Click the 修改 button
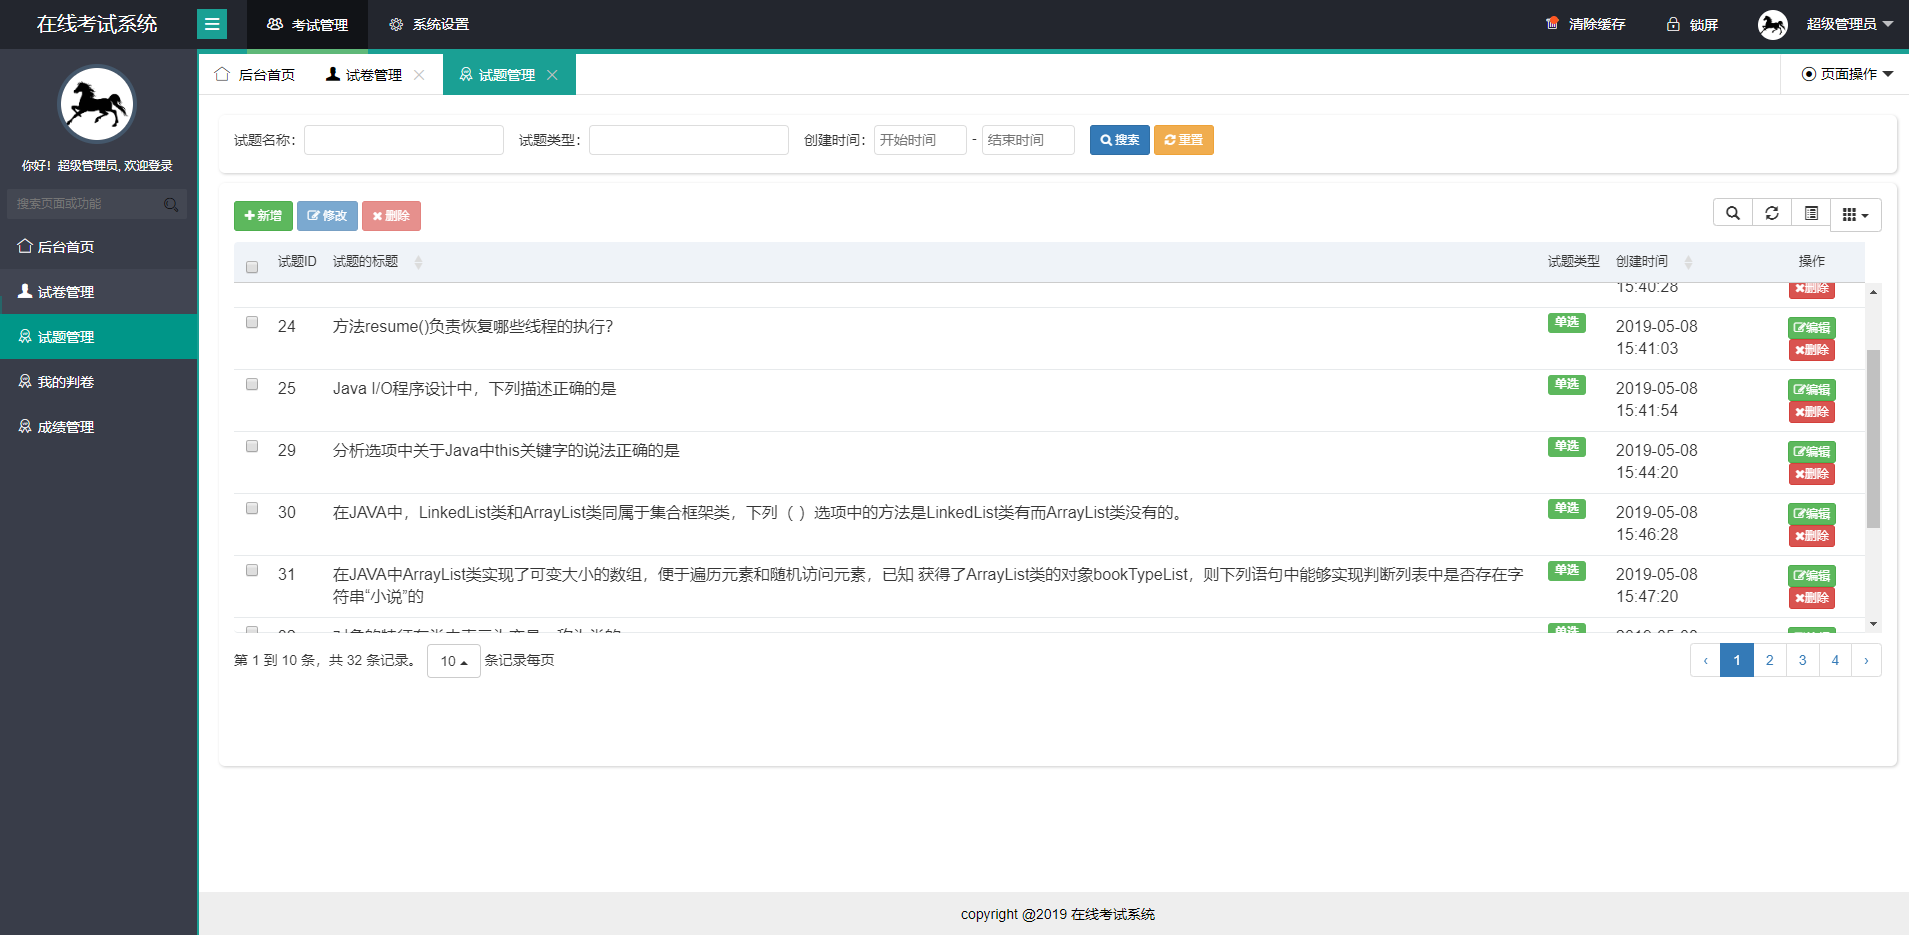 coord(327,216)
